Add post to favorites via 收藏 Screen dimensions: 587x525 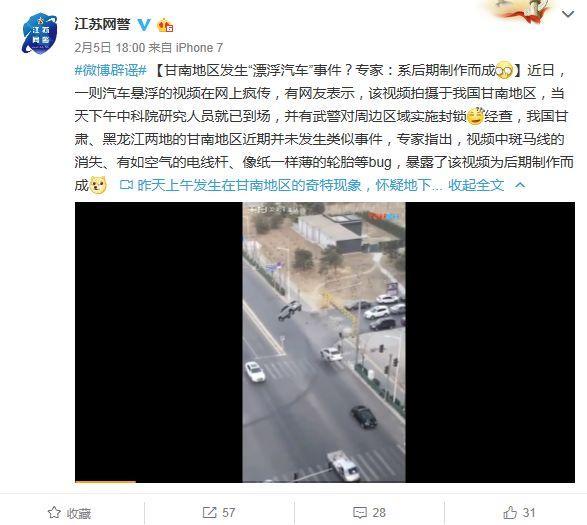69,513
